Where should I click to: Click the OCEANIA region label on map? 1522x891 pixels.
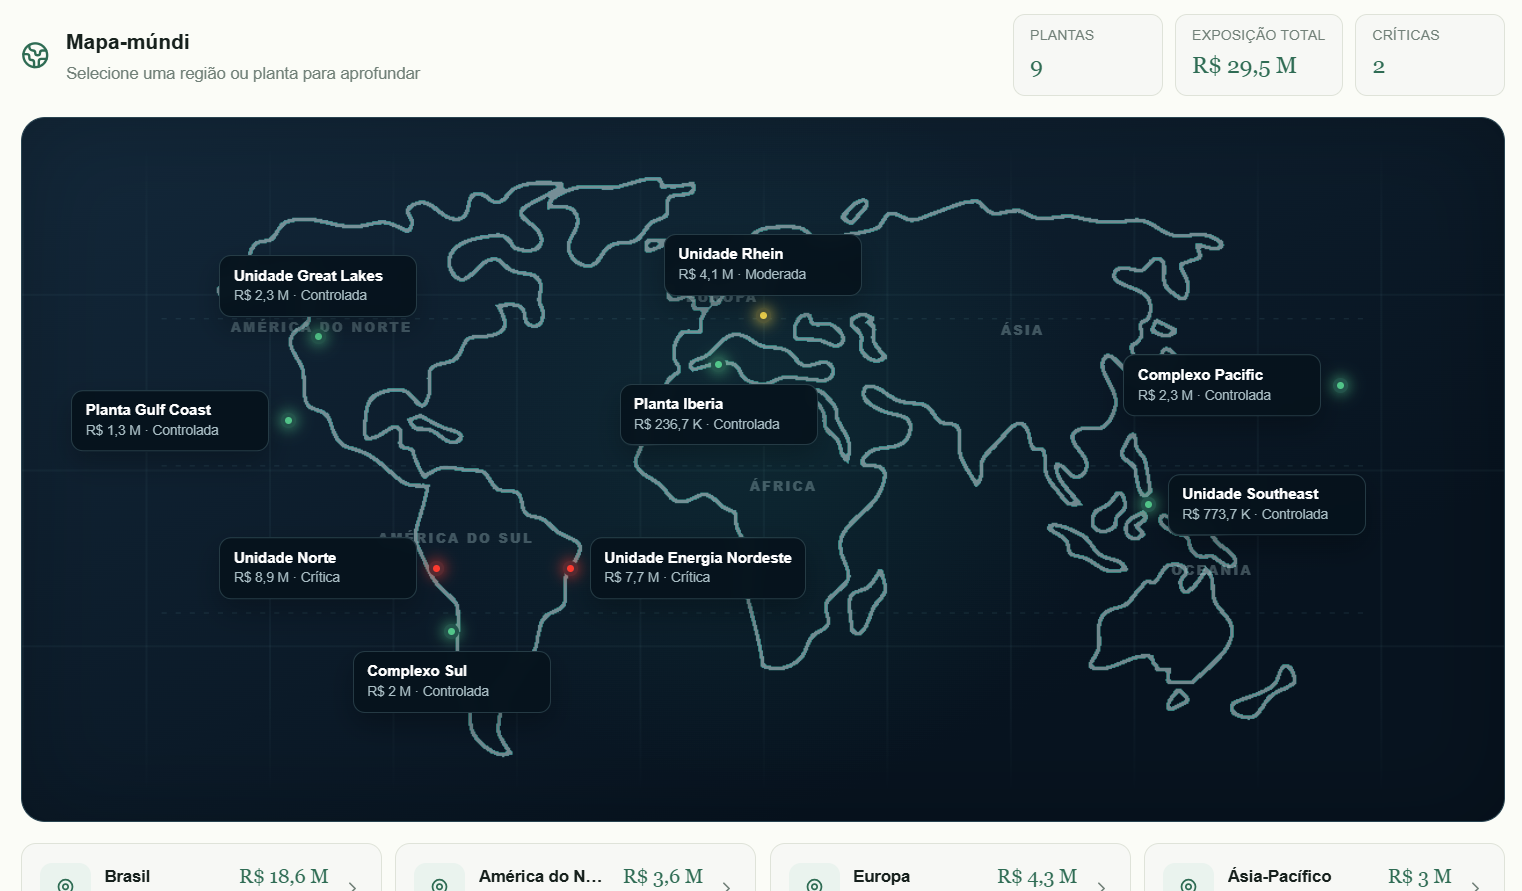[x=1211, y=570]
